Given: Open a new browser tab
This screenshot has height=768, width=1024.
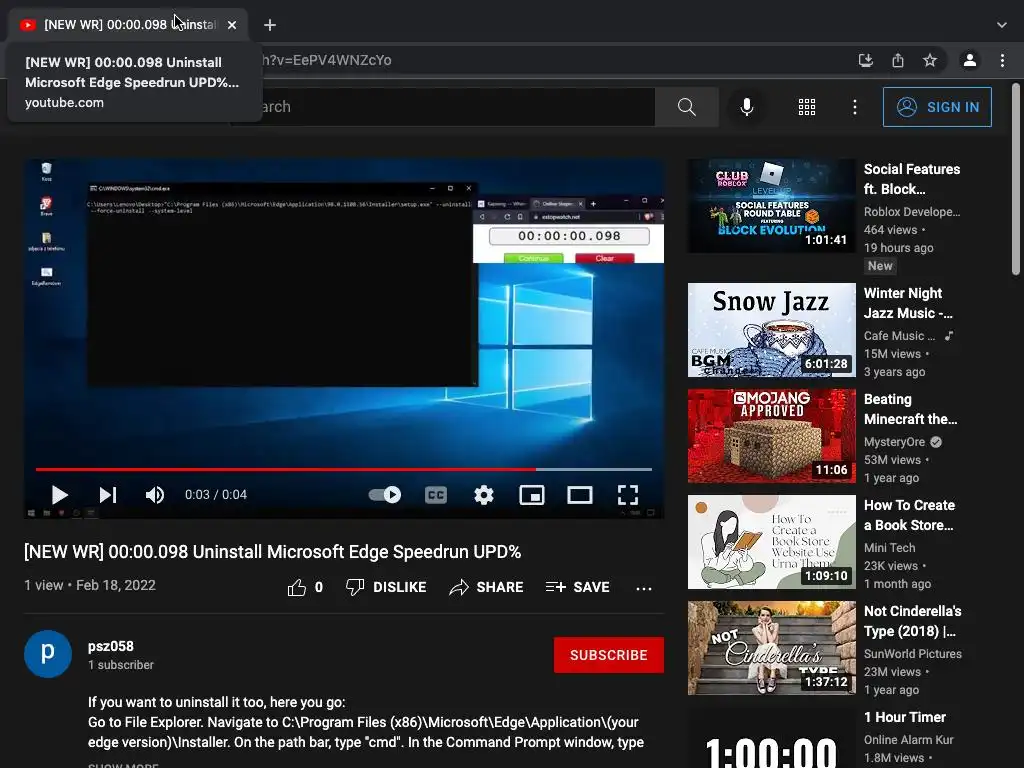Looking at the screenshot, I should click(270, 25).
